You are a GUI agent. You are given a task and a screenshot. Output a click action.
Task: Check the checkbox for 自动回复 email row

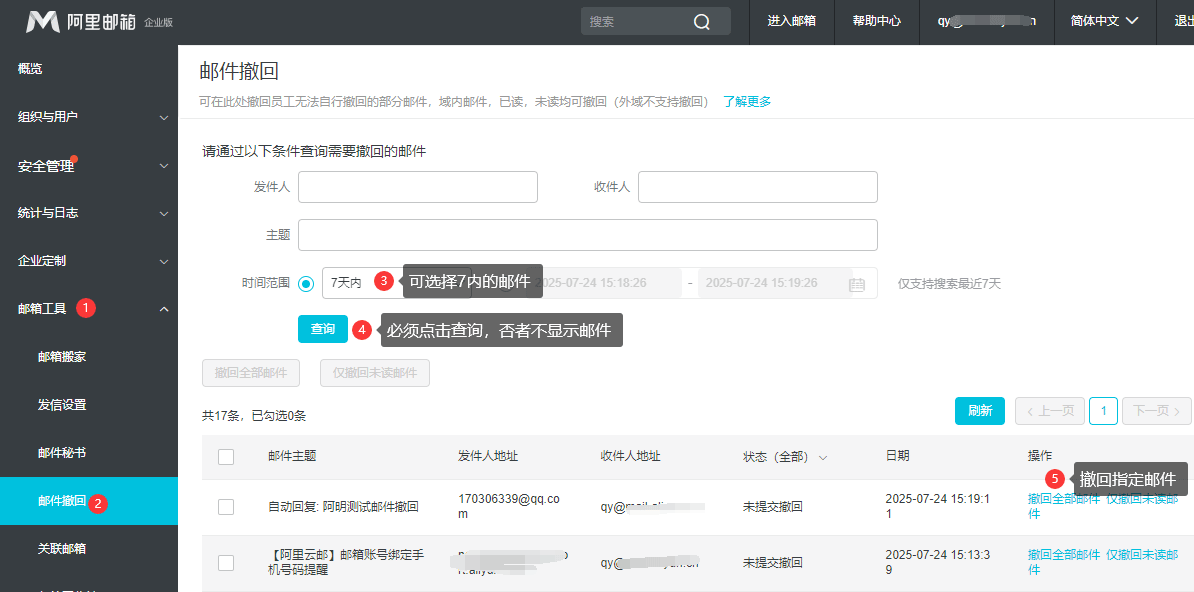(226, 506)
